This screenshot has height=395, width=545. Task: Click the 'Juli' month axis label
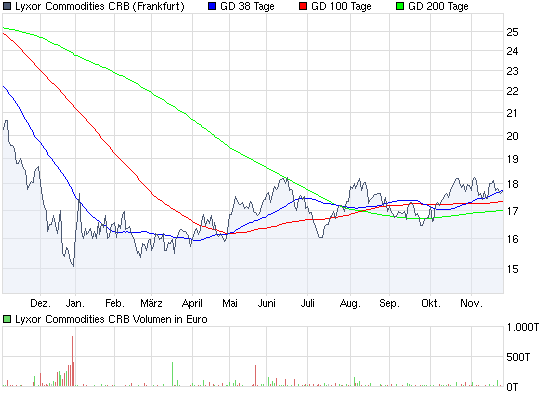pyautogui.click(x=308, y=303)
